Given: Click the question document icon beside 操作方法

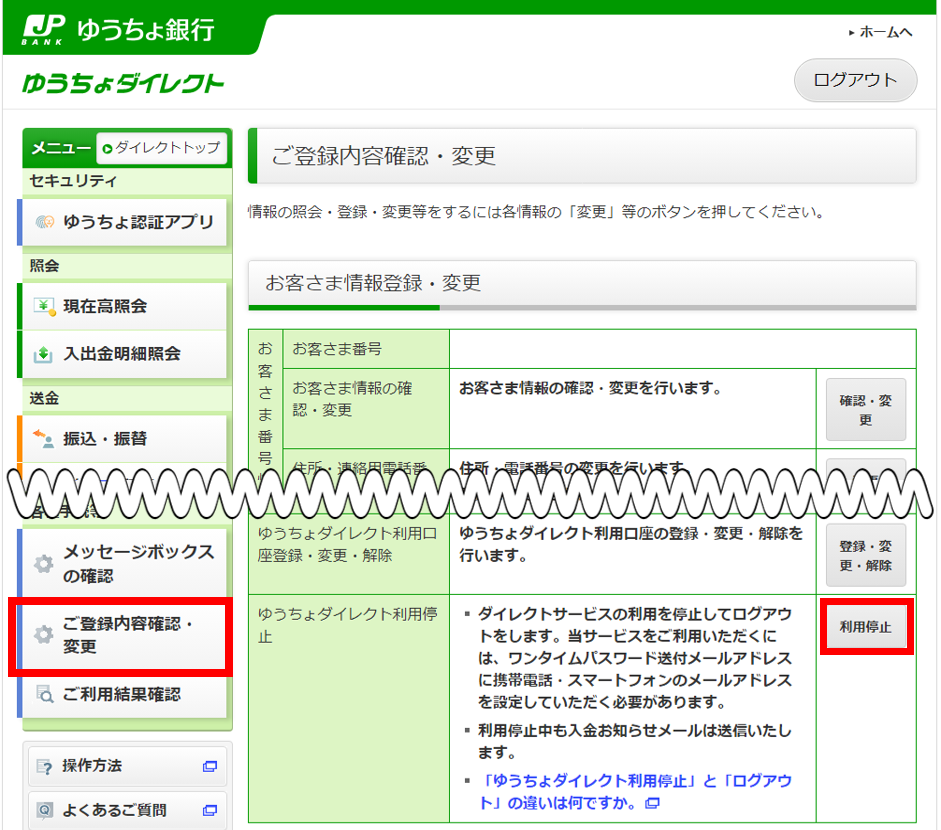Looking at the screenshot, I should (x=44, y=766).
